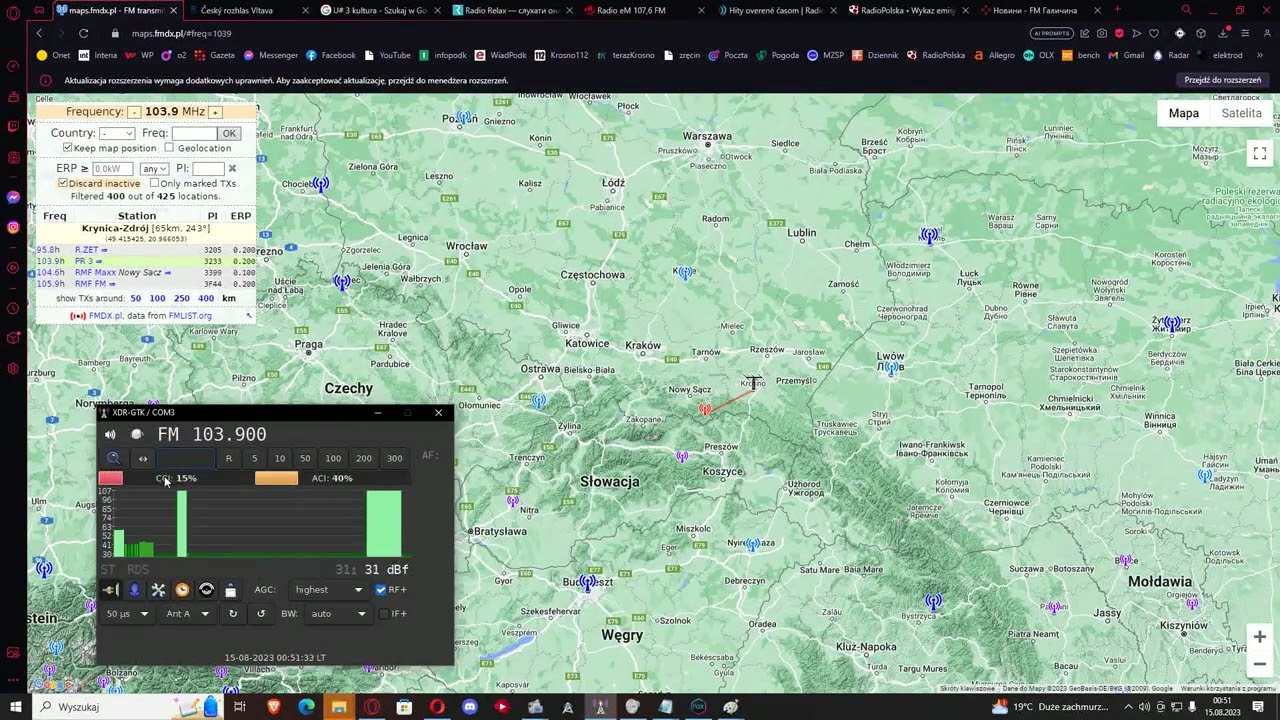Screen dimensions: 1280x720
Task: Rotate antenna clockwise in XDR-GTK
Action: click(233, 614)
